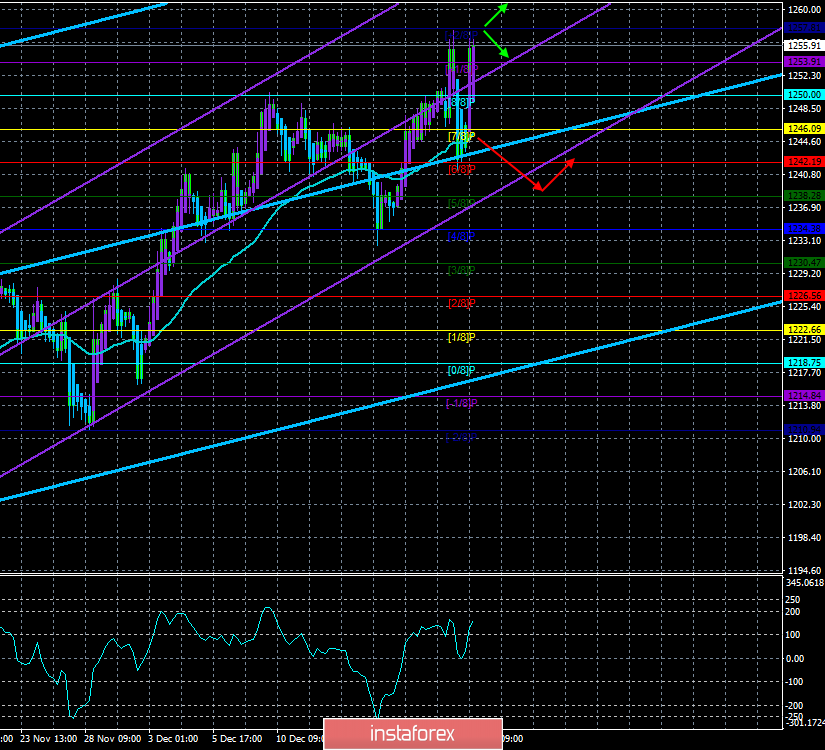Select the 1248.50 axis value
The height and width of the screenshot is (750, 825).
[x=804, y=109]
